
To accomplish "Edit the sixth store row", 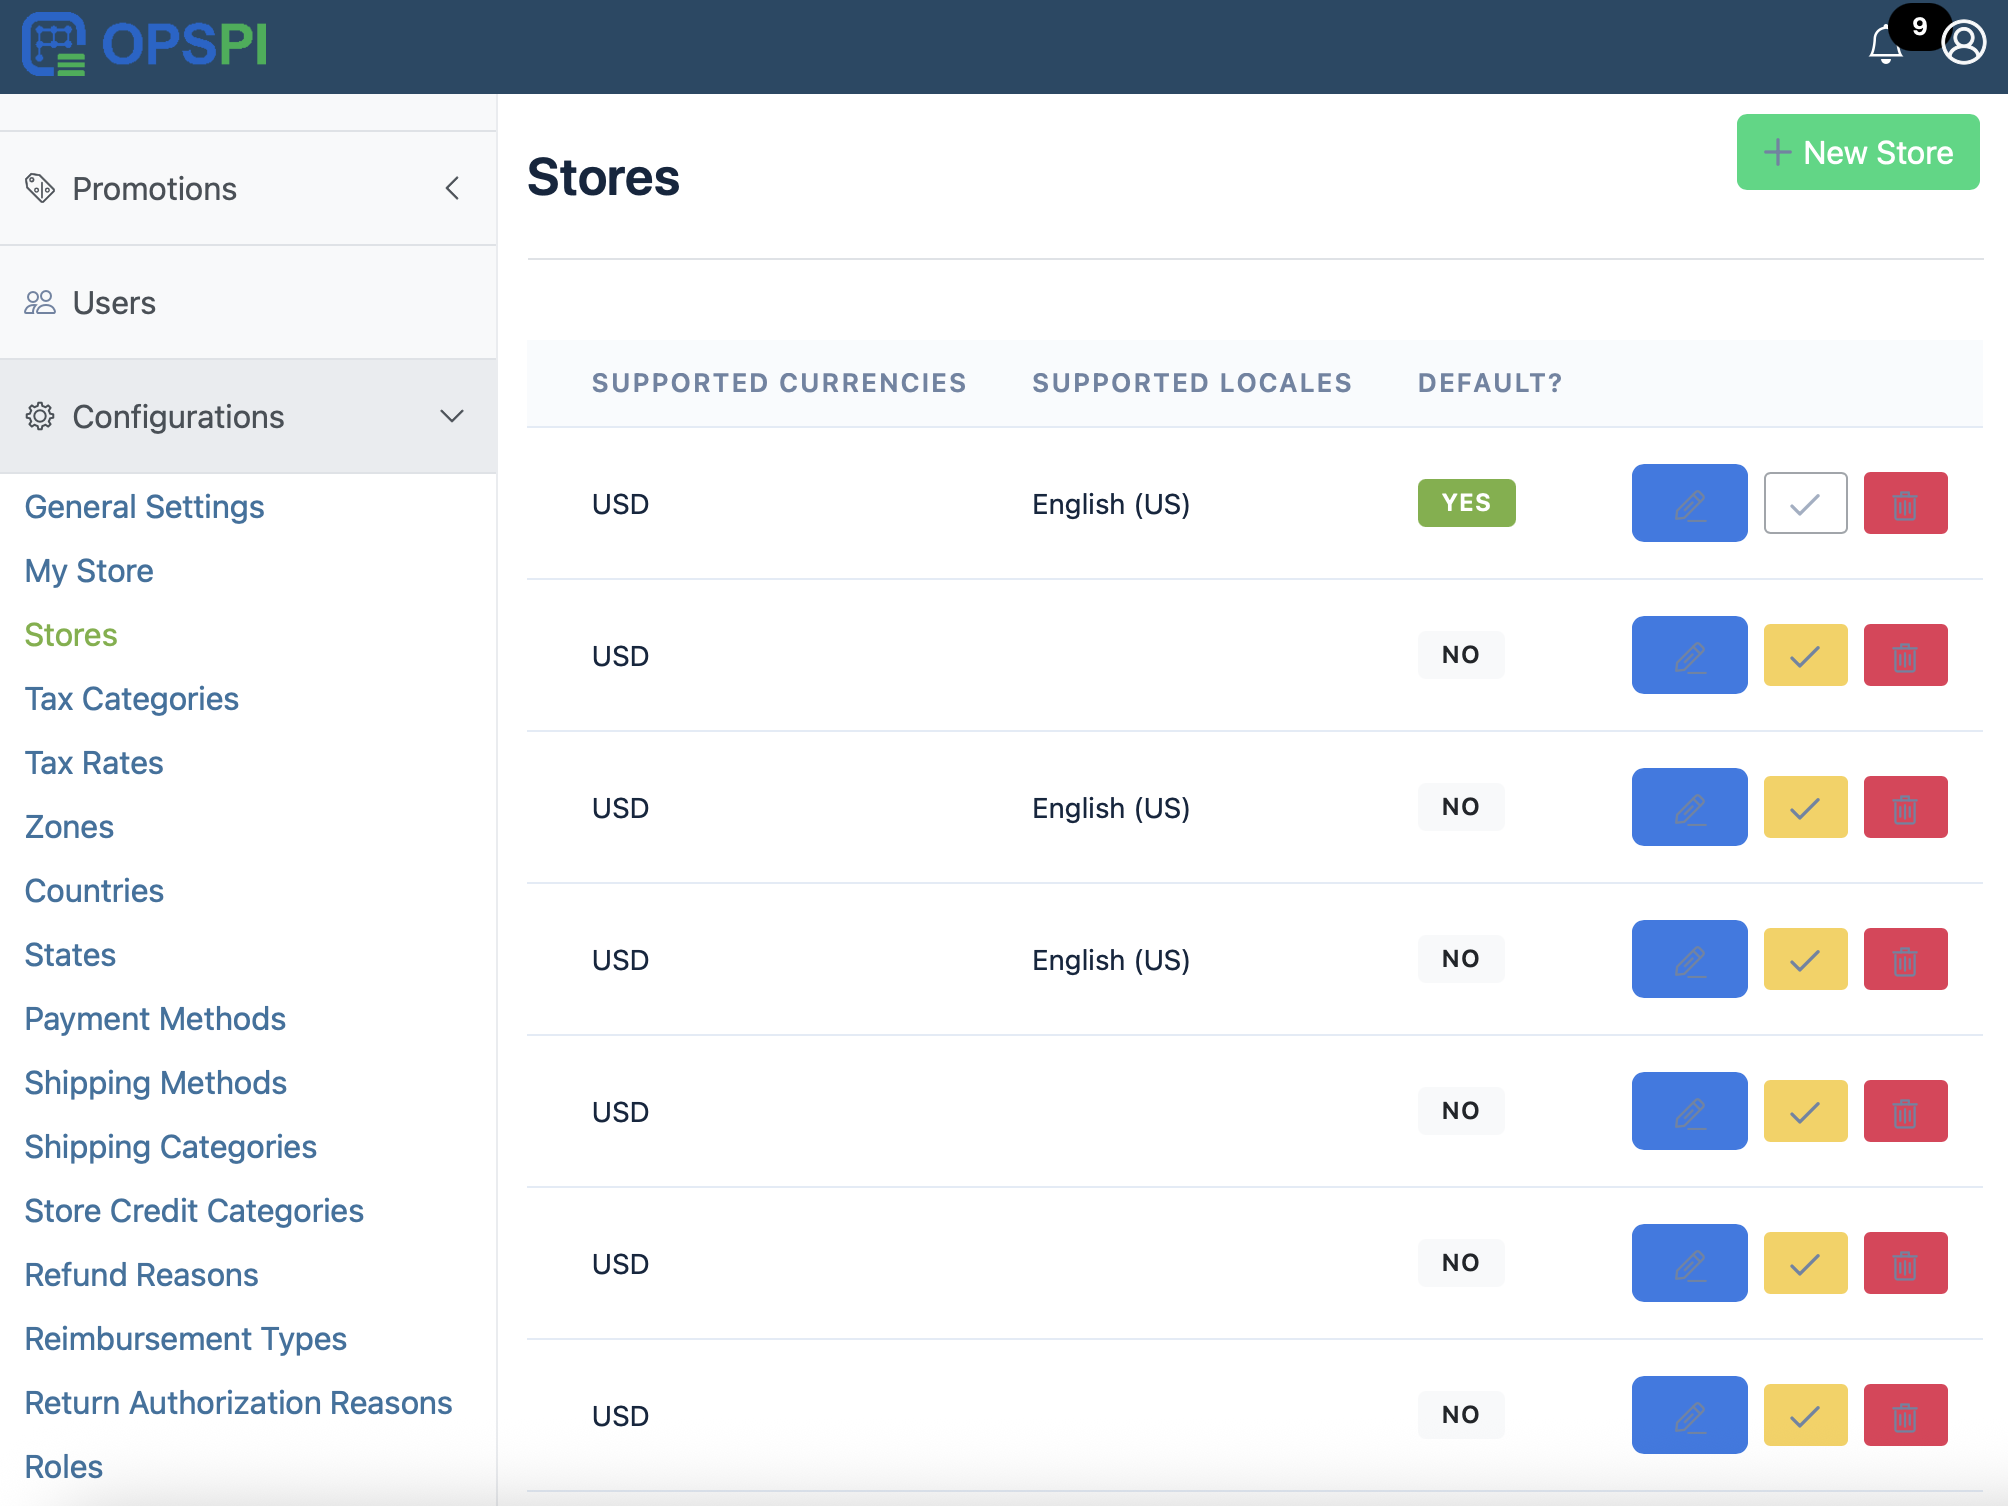I will [1689, 1263].
